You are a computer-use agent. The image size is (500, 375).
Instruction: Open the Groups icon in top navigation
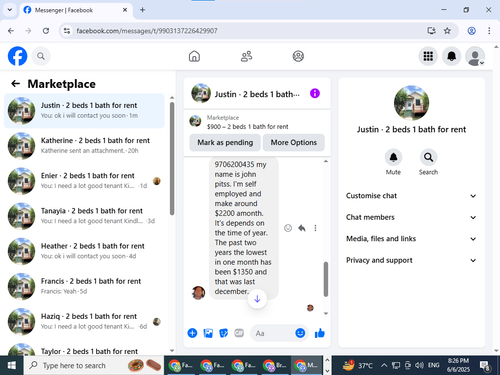click(298, 56)
